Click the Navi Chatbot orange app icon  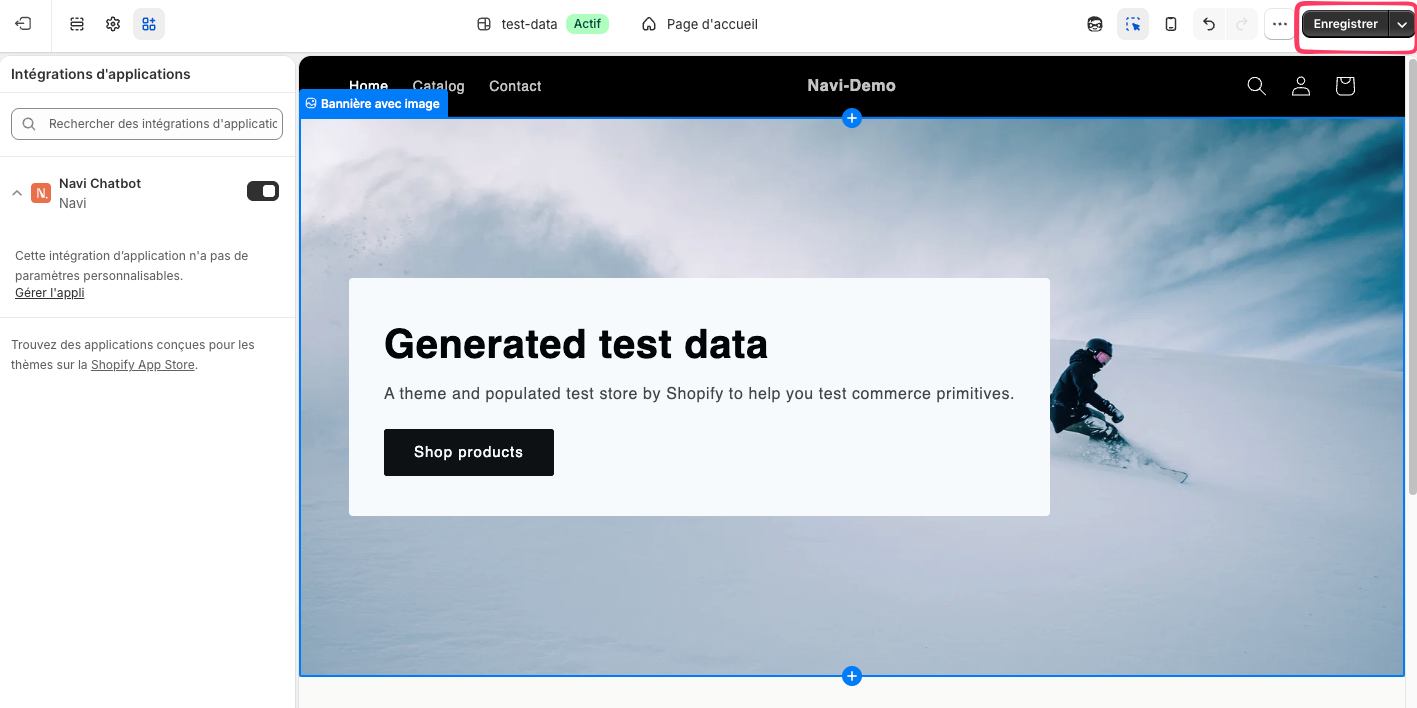(41, 193)
